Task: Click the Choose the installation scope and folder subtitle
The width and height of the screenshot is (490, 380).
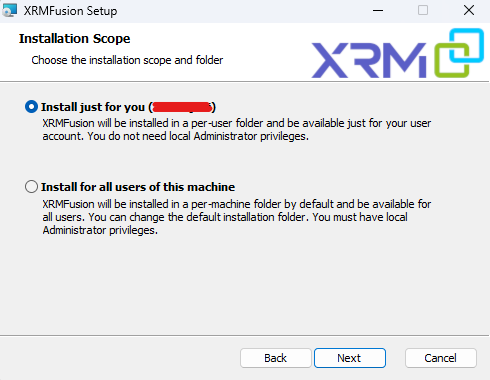Action: pos(127,60)
